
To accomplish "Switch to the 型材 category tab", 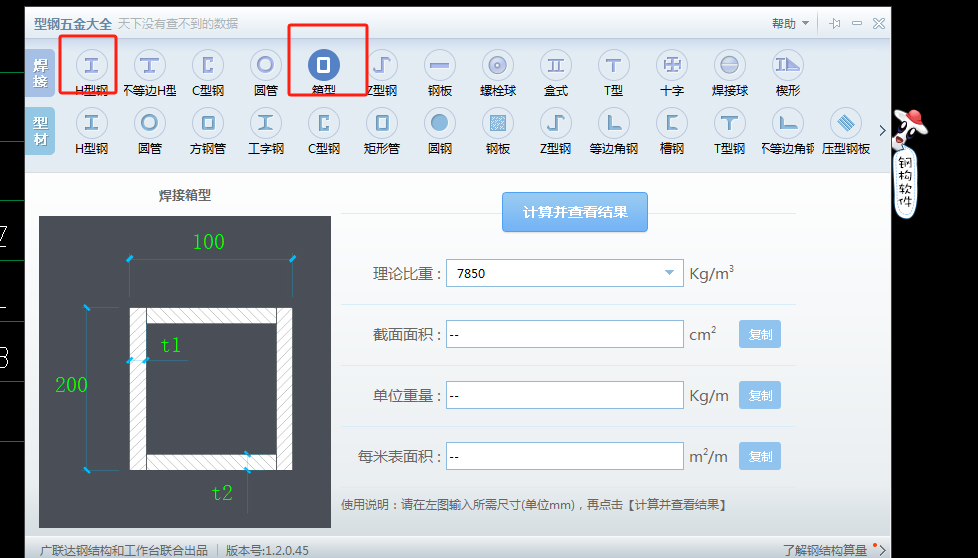I will tap(41, 131).
